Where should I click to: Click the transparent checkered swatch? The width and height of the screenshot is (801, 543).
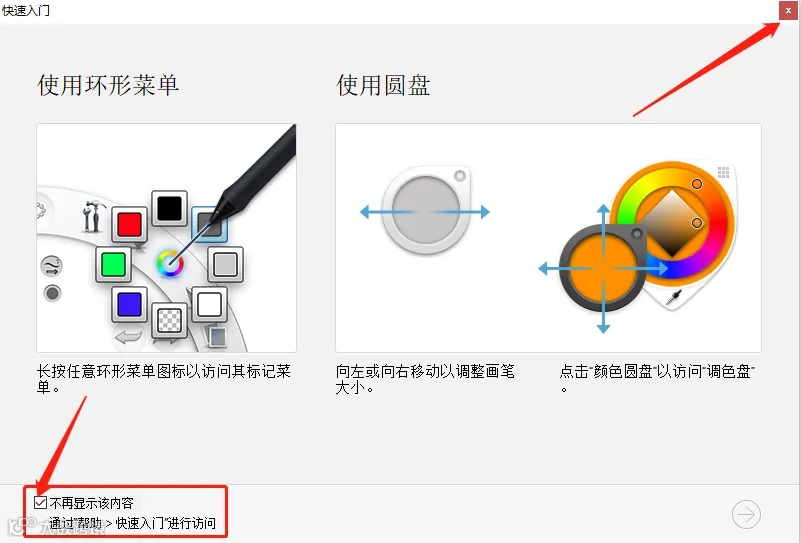click(170, 321)
